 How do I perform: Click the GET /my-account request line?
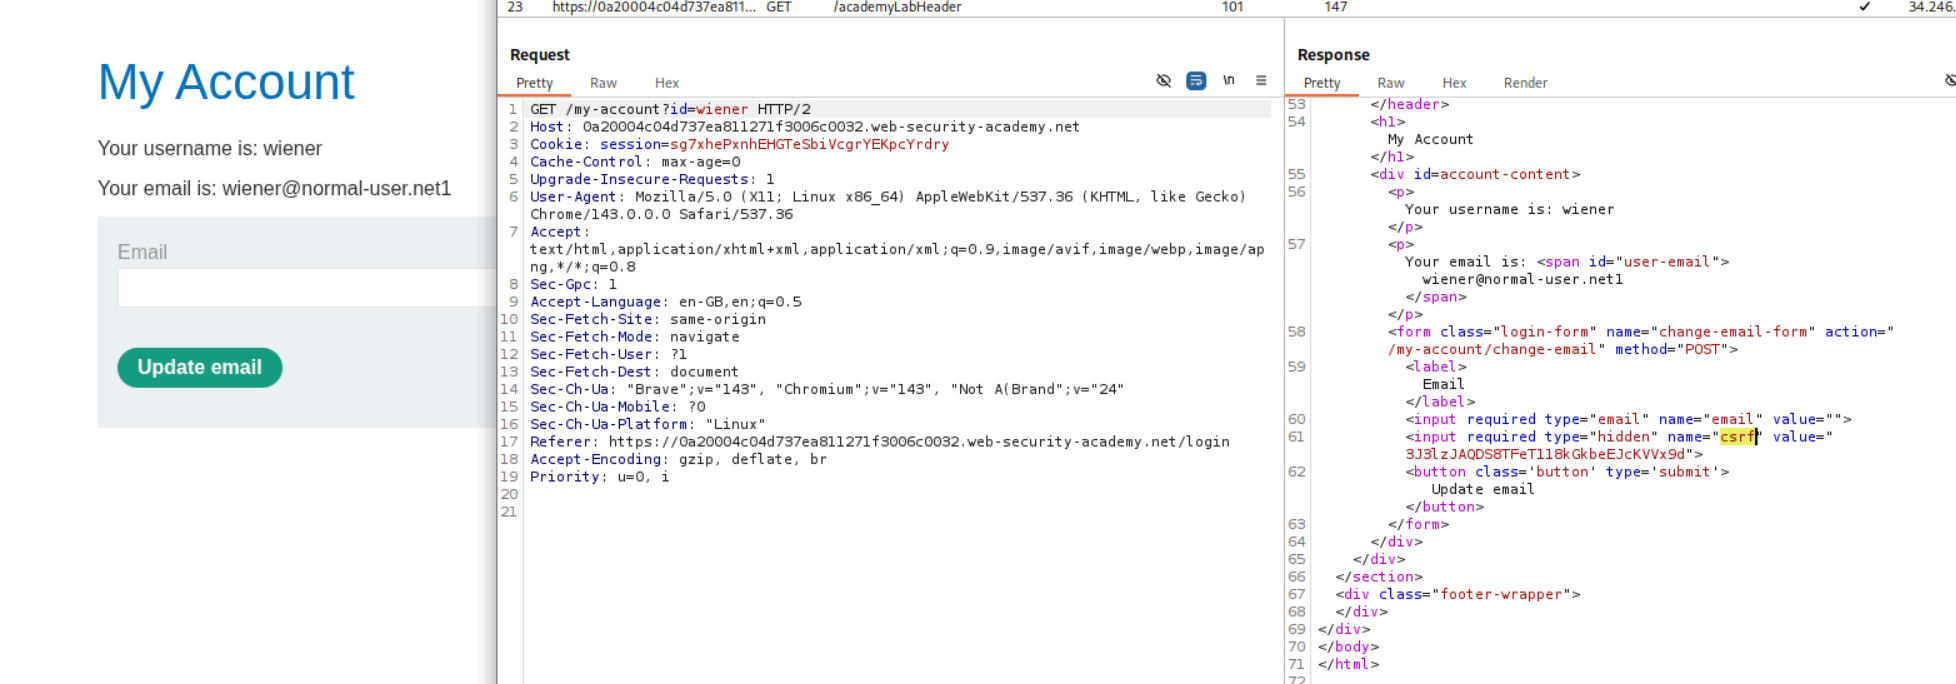(670, 109)
